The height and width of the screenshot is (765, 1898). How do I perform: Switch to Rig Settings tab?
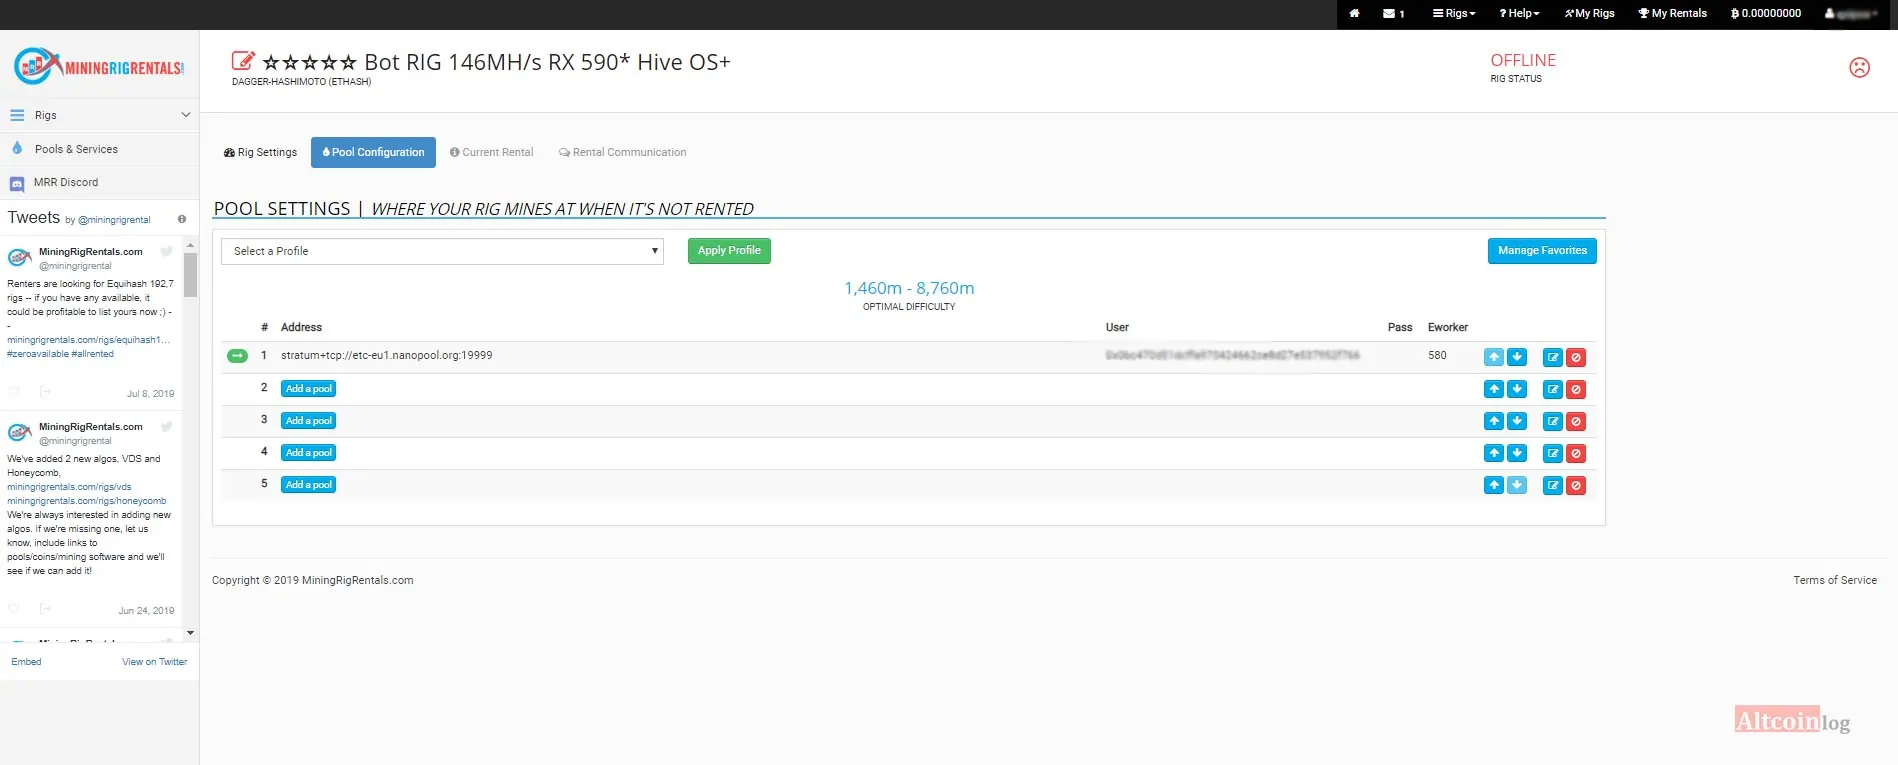pyautogui.click(x=260, y=152)
